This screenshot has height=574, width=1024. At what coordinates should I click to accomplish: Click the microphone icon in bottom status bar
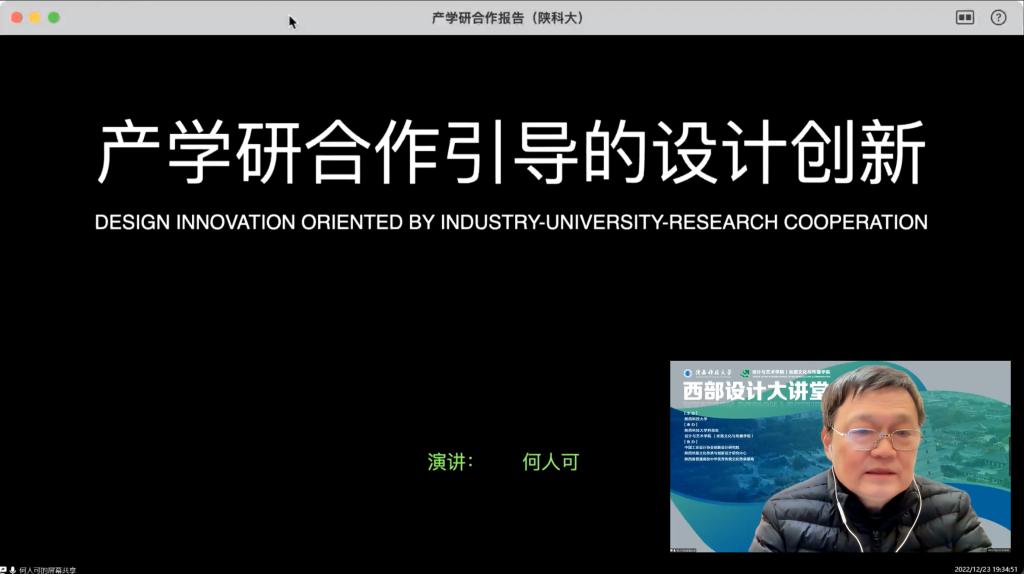tap(13, 569)
